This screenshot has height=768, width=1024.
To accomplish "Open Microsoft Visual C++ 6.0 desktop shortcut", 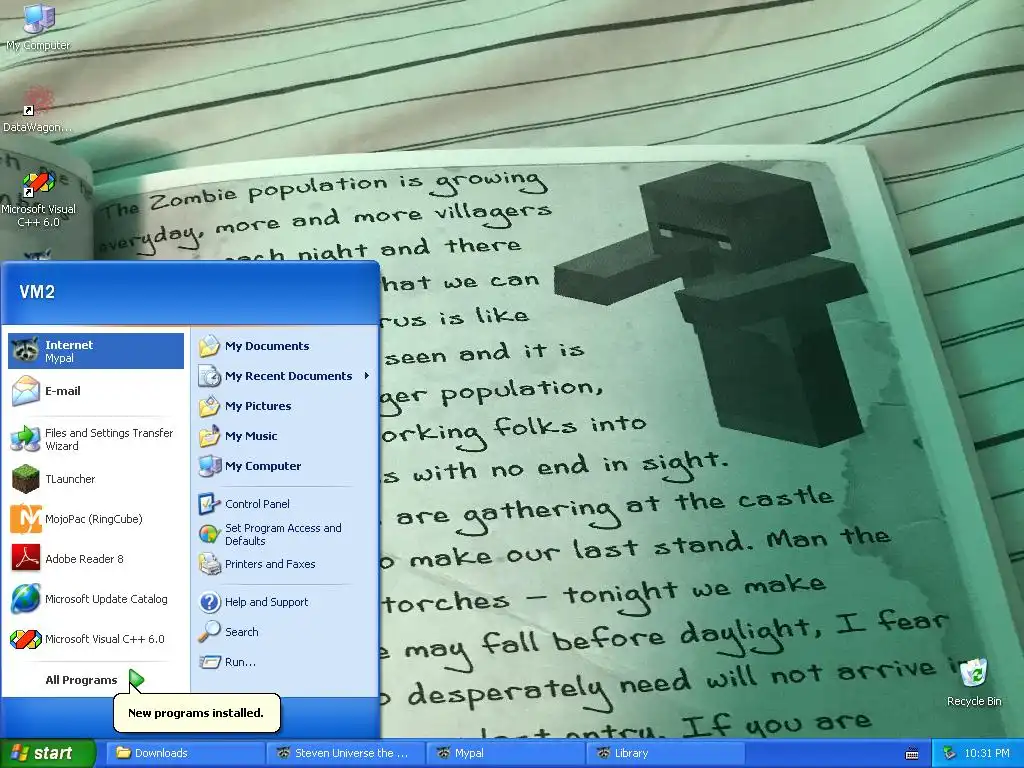I will [x=38, y=199].
